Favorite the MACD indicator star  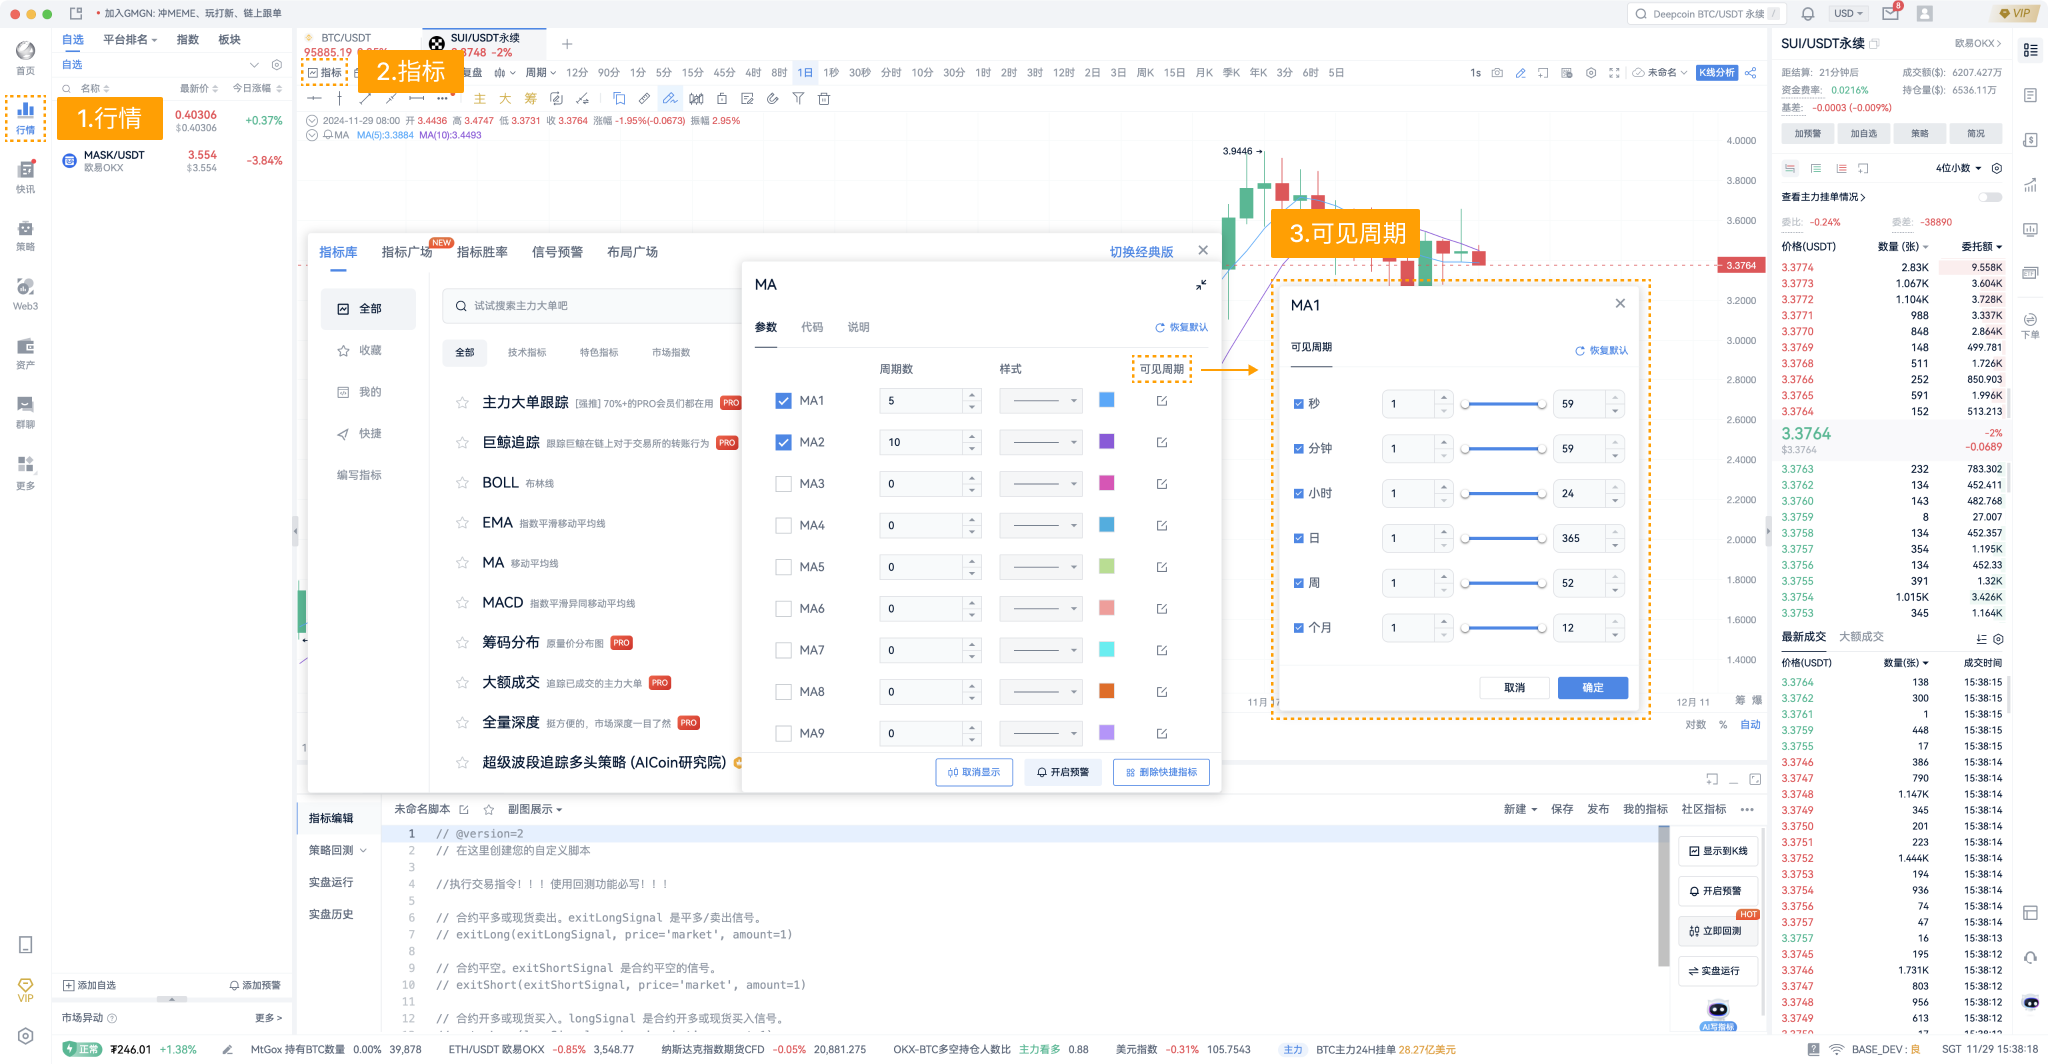click(462, 603)
